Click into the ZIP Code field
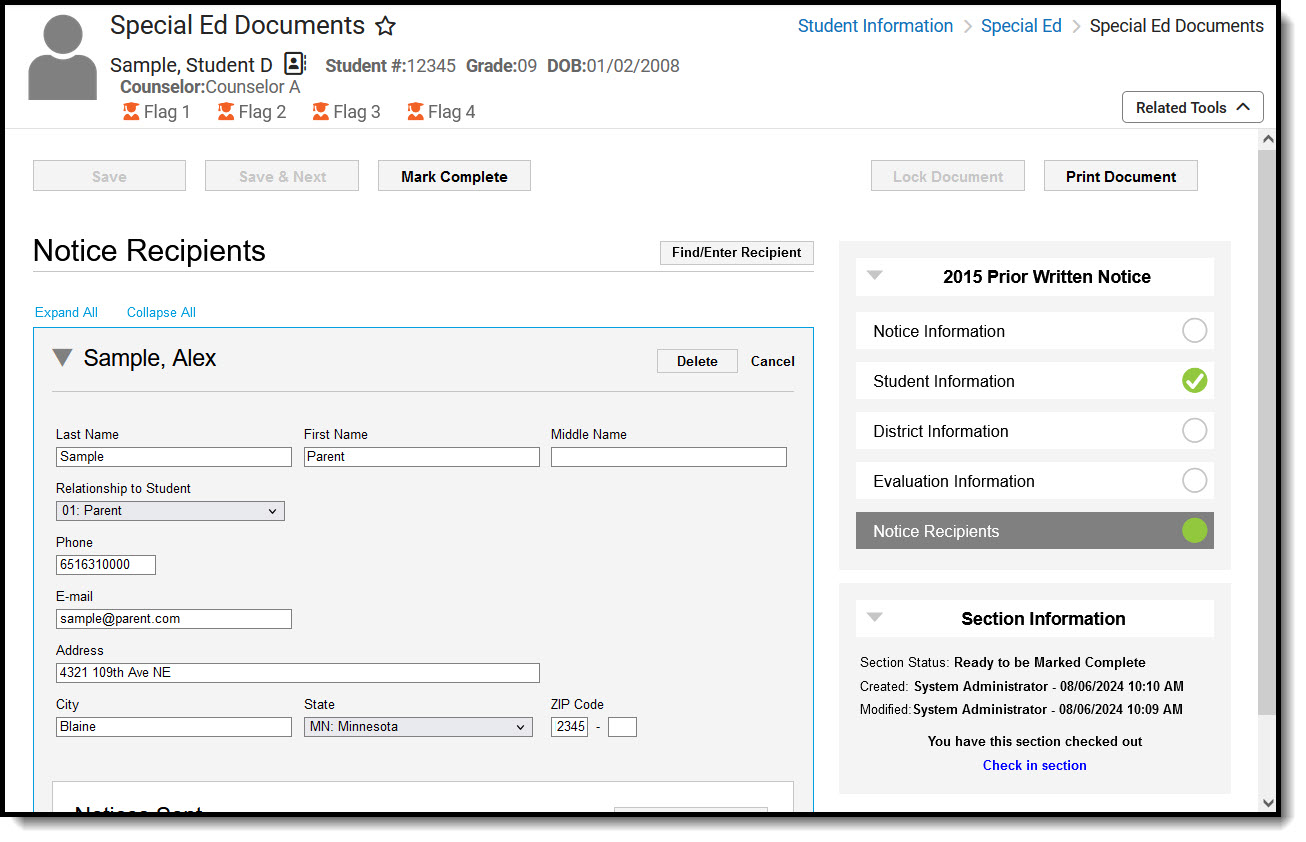1306x842 pixels. pyautogui.click(x=570, y=727)
